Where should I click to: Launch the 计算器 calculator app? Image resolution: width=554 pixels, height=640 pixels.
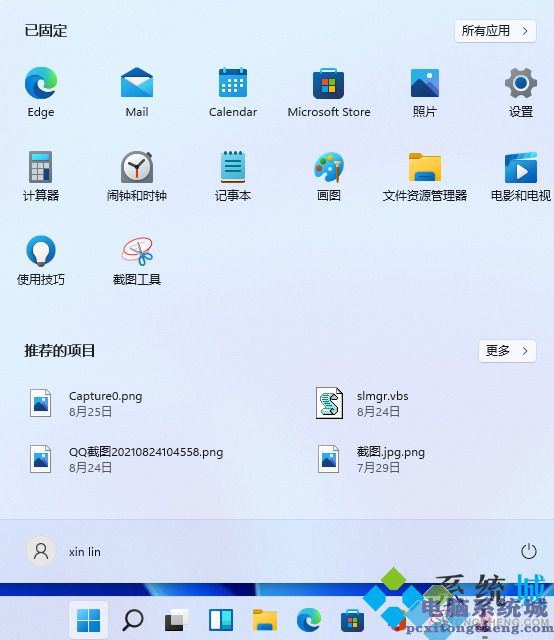coord(41,176)
